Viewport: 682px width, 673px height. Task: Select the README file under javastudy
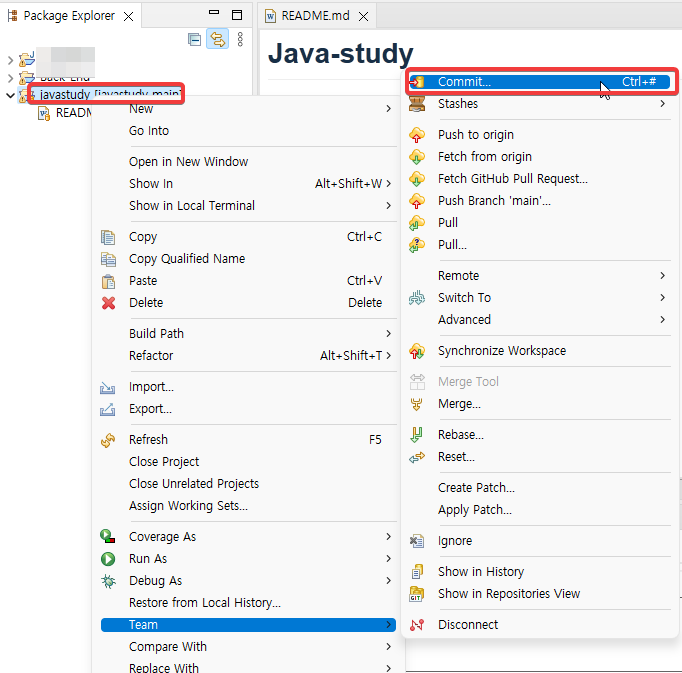click(73, 113)
